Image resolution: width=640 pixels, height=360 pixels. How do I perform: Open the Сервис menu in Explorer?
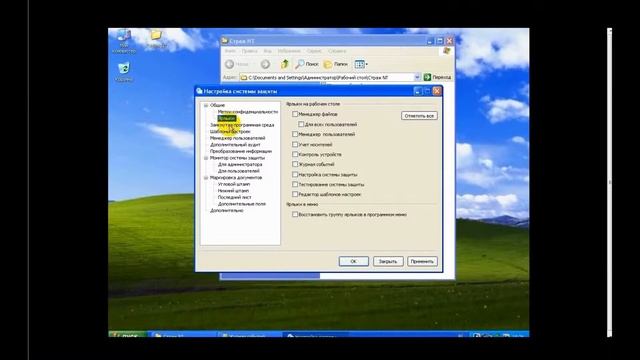point(314,51)
